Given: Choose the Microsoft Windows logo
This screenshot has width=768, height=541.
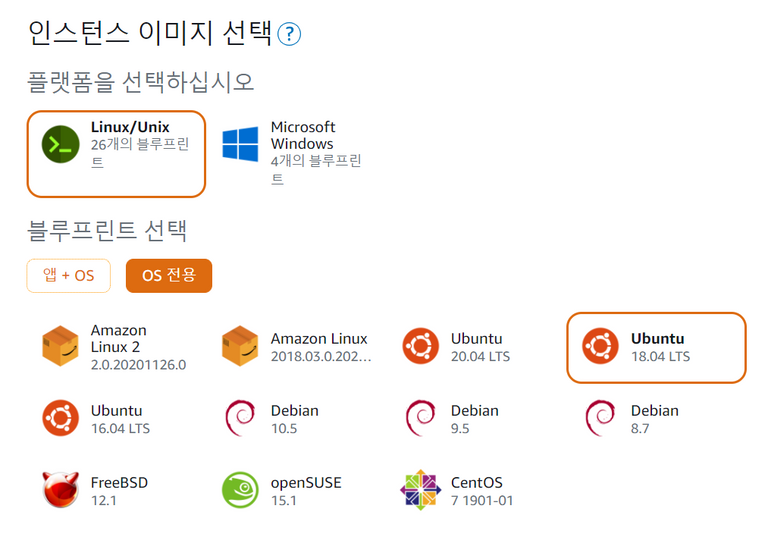Looking at the screenshot, I should coord(240,144).
